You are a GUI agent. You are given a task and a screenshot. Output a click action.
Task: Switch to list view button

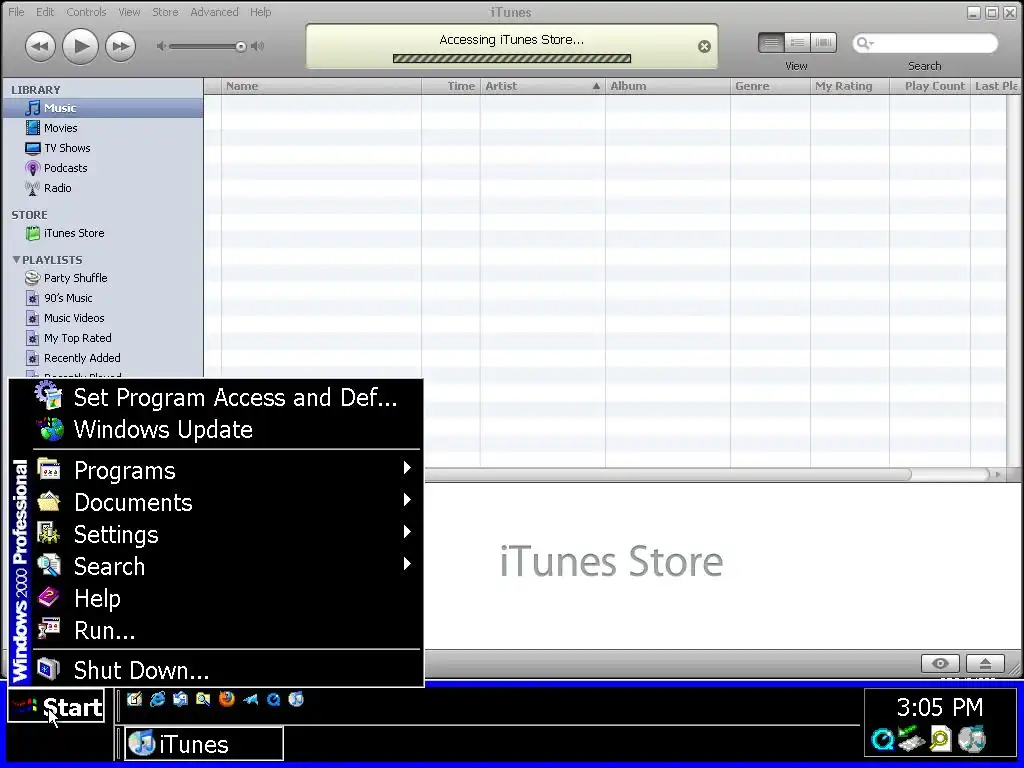(x=771, y=43)
